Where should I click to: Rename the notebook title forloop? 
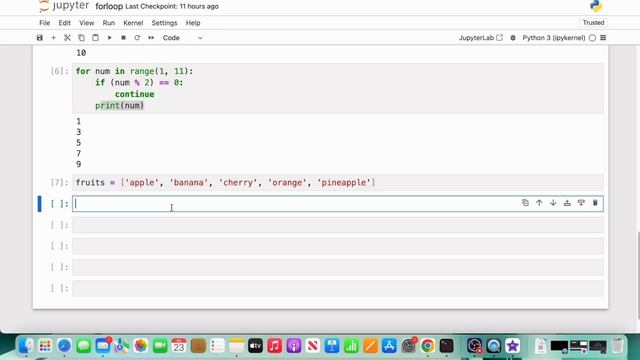tap(109, 7)
